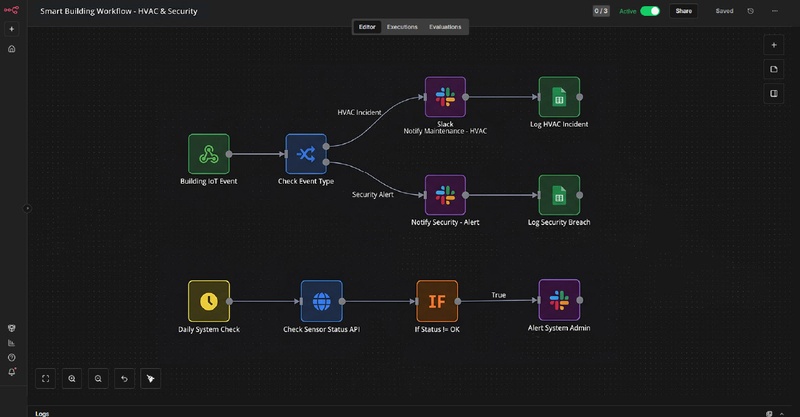Click the True branch connection label
The width and height of the screenshot is (800, 417).
tap(498, 295)
